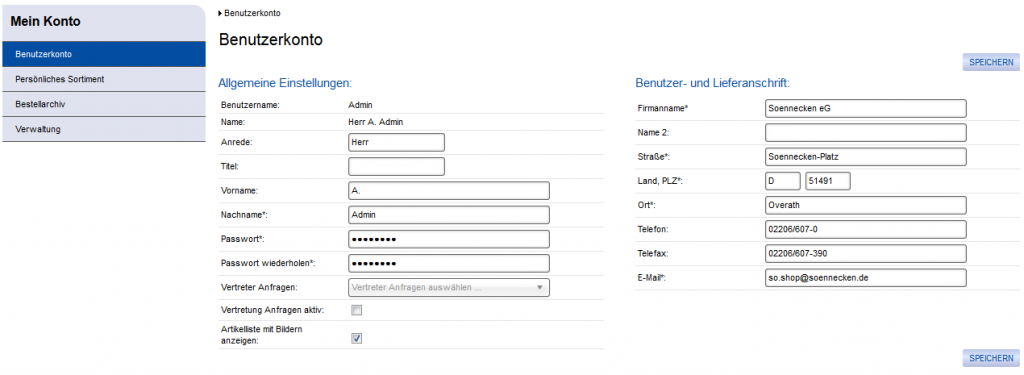The width and height of the screenshot is (1024, 375).
Task: Click the bottom SPEICHERN button
Action: click(x=991, y=358)
